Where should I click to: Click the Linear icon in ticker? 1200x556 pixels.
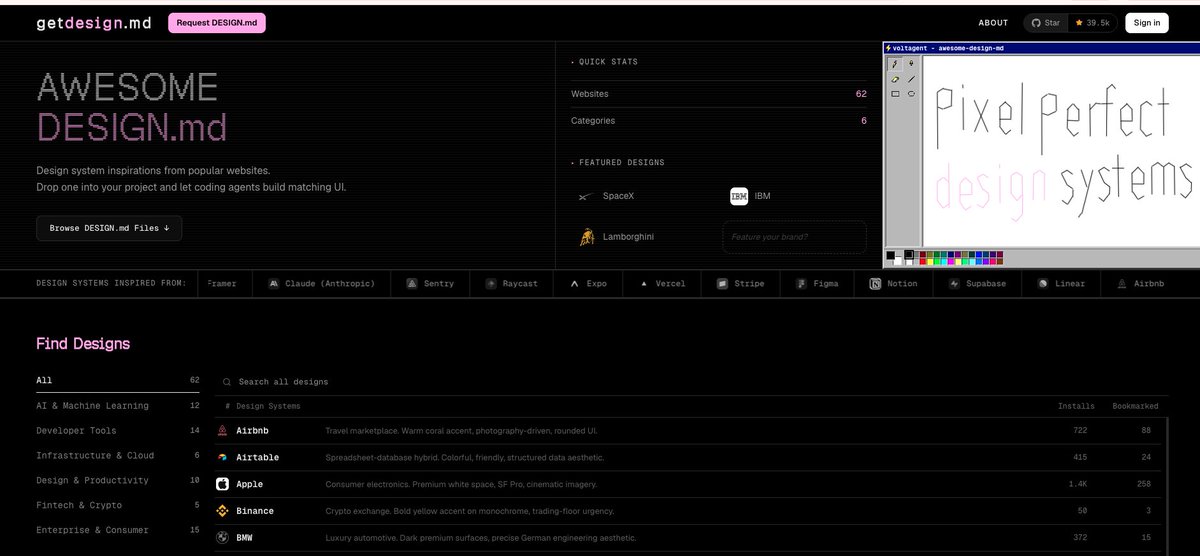pyautogui.click(x=1043, y=284)
